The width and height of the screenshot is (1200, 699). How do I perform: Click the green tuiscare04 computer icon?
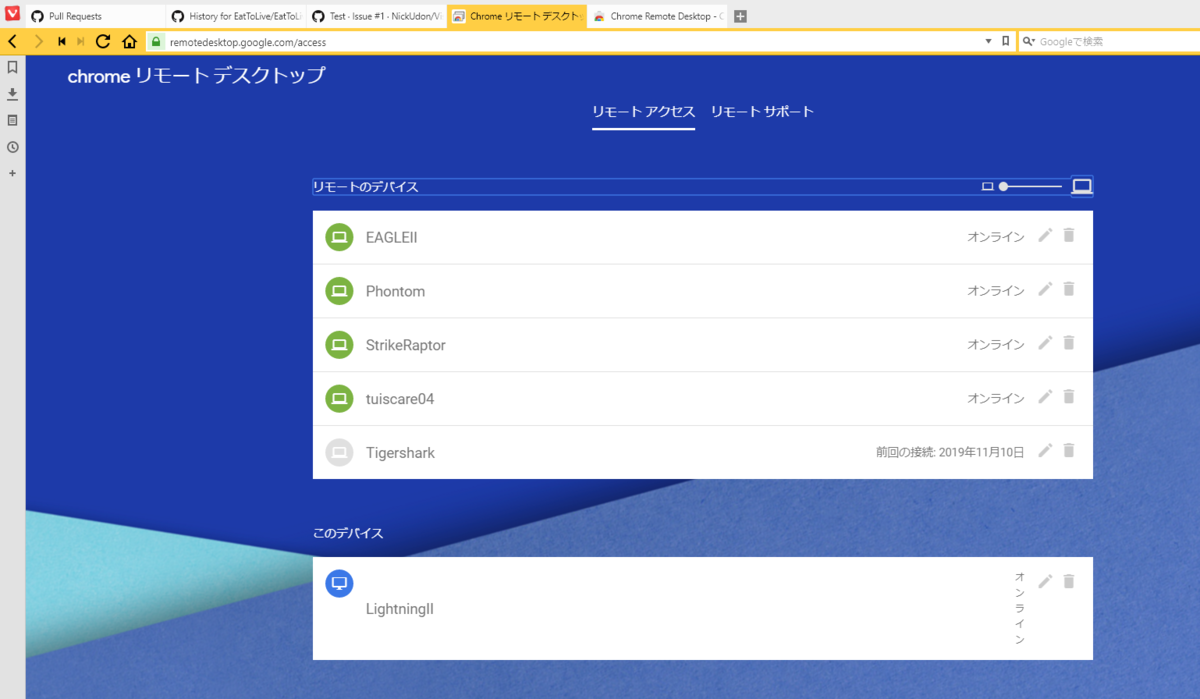tap(339, 399)
